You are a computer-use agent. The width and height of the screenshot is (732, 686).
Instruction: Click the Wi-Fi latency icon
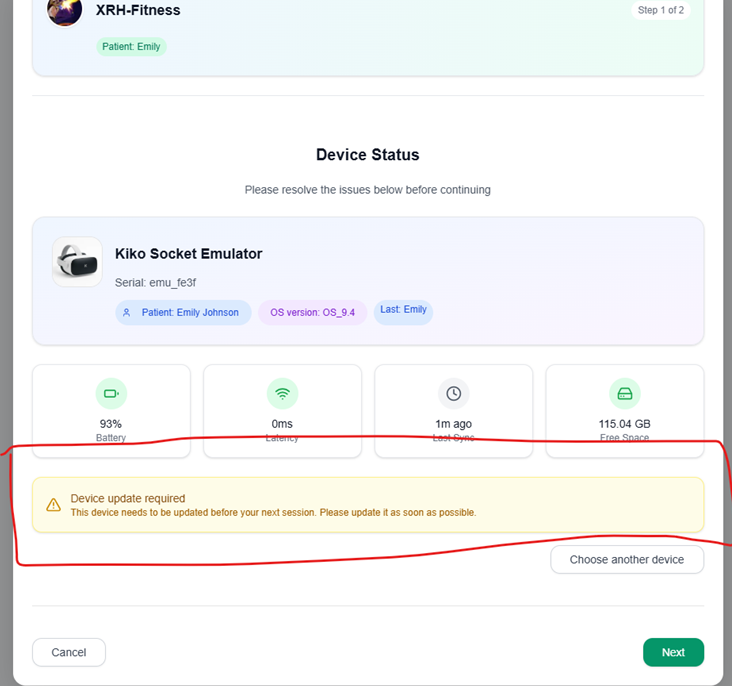[282, 394]
